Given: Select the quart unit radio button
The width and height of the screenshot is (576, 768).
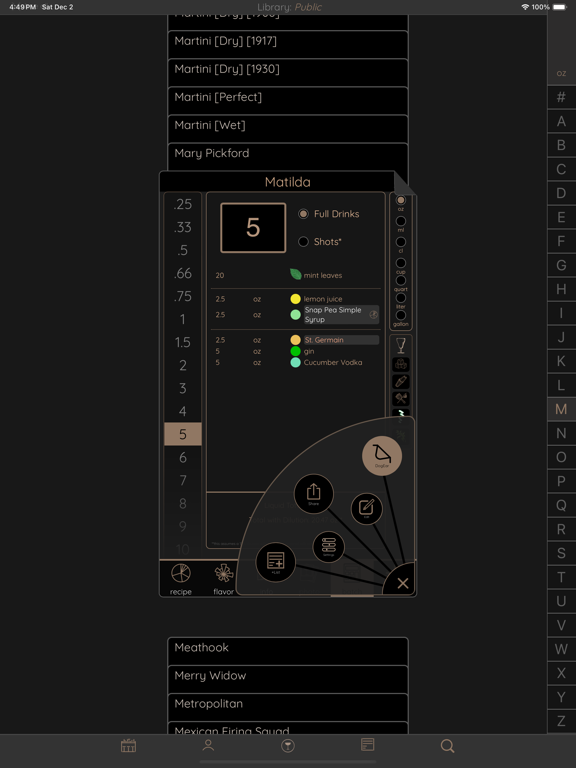Looking at the screenshot, I should (401, 281).
